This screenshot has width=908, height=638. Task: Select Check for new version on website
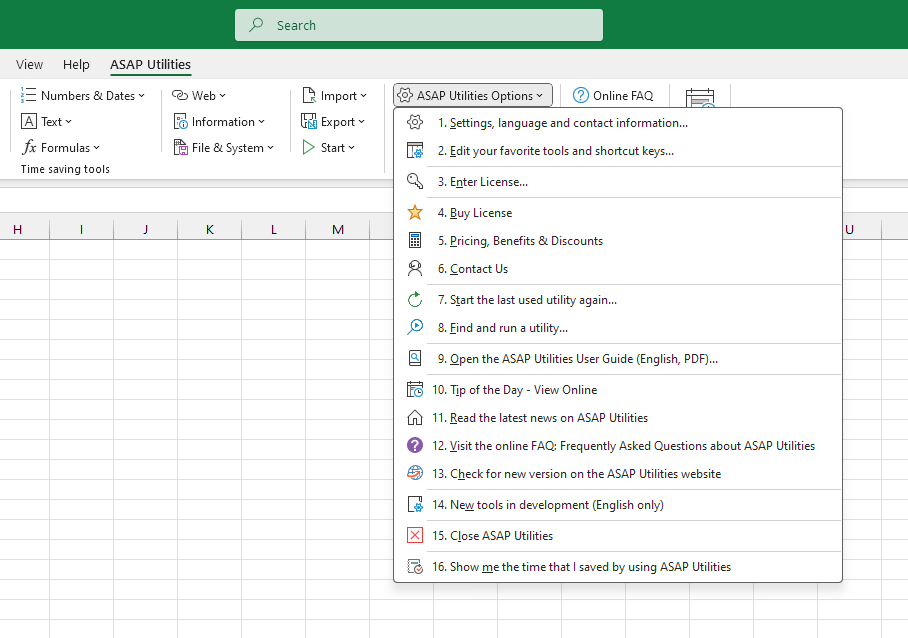click(x=618, y=474)
